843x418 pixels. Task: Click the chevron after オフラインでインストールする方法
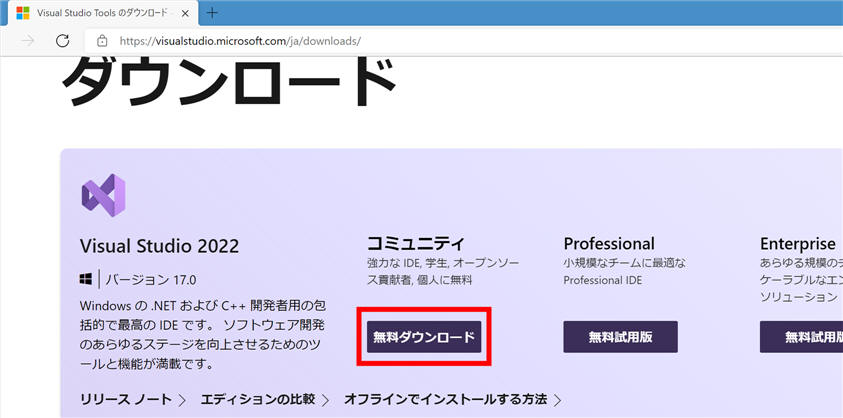[558, 400]
